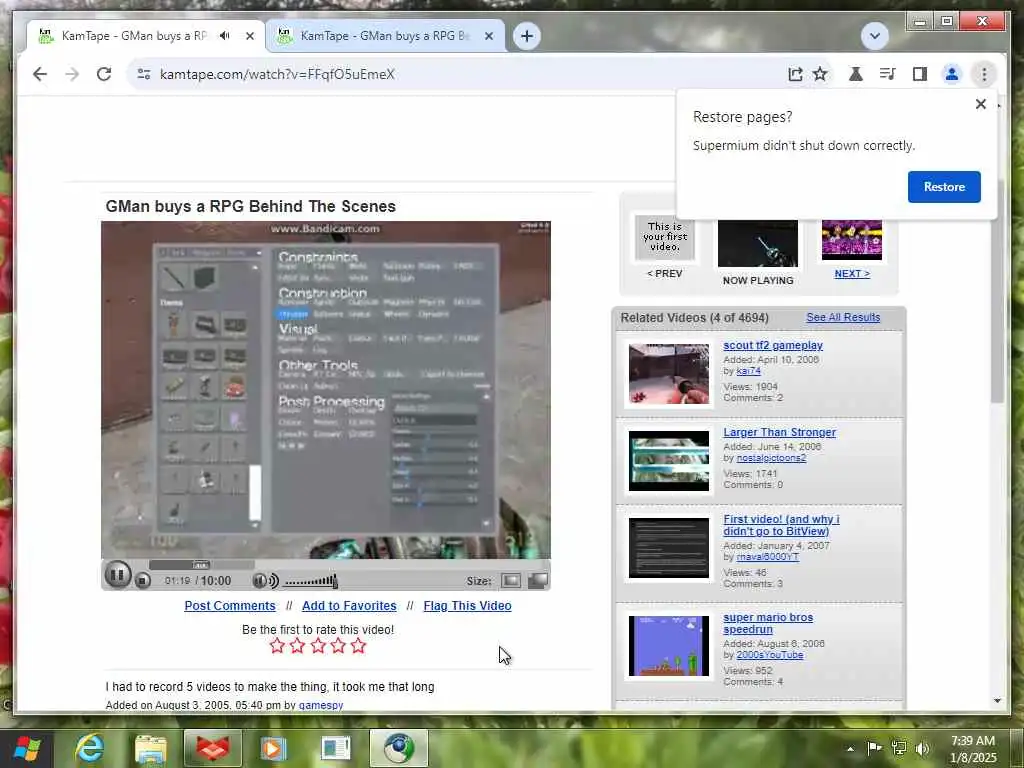
Task: Reload the current page
Action: click(x=104, y=74)
